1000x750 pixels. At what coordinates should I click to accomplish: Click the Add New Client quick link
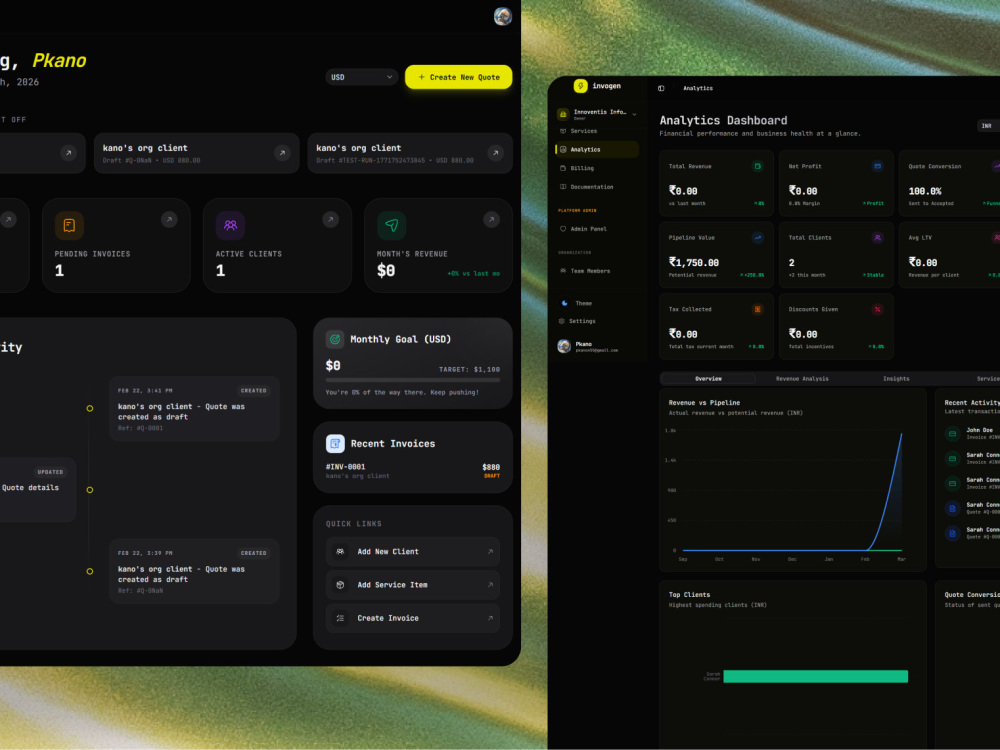pyautogui.click(x=413, y=552)
